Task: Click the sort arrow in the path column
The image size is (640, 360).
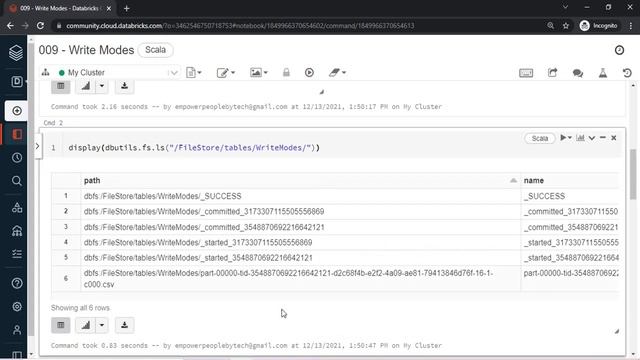Action: point(513,180)
